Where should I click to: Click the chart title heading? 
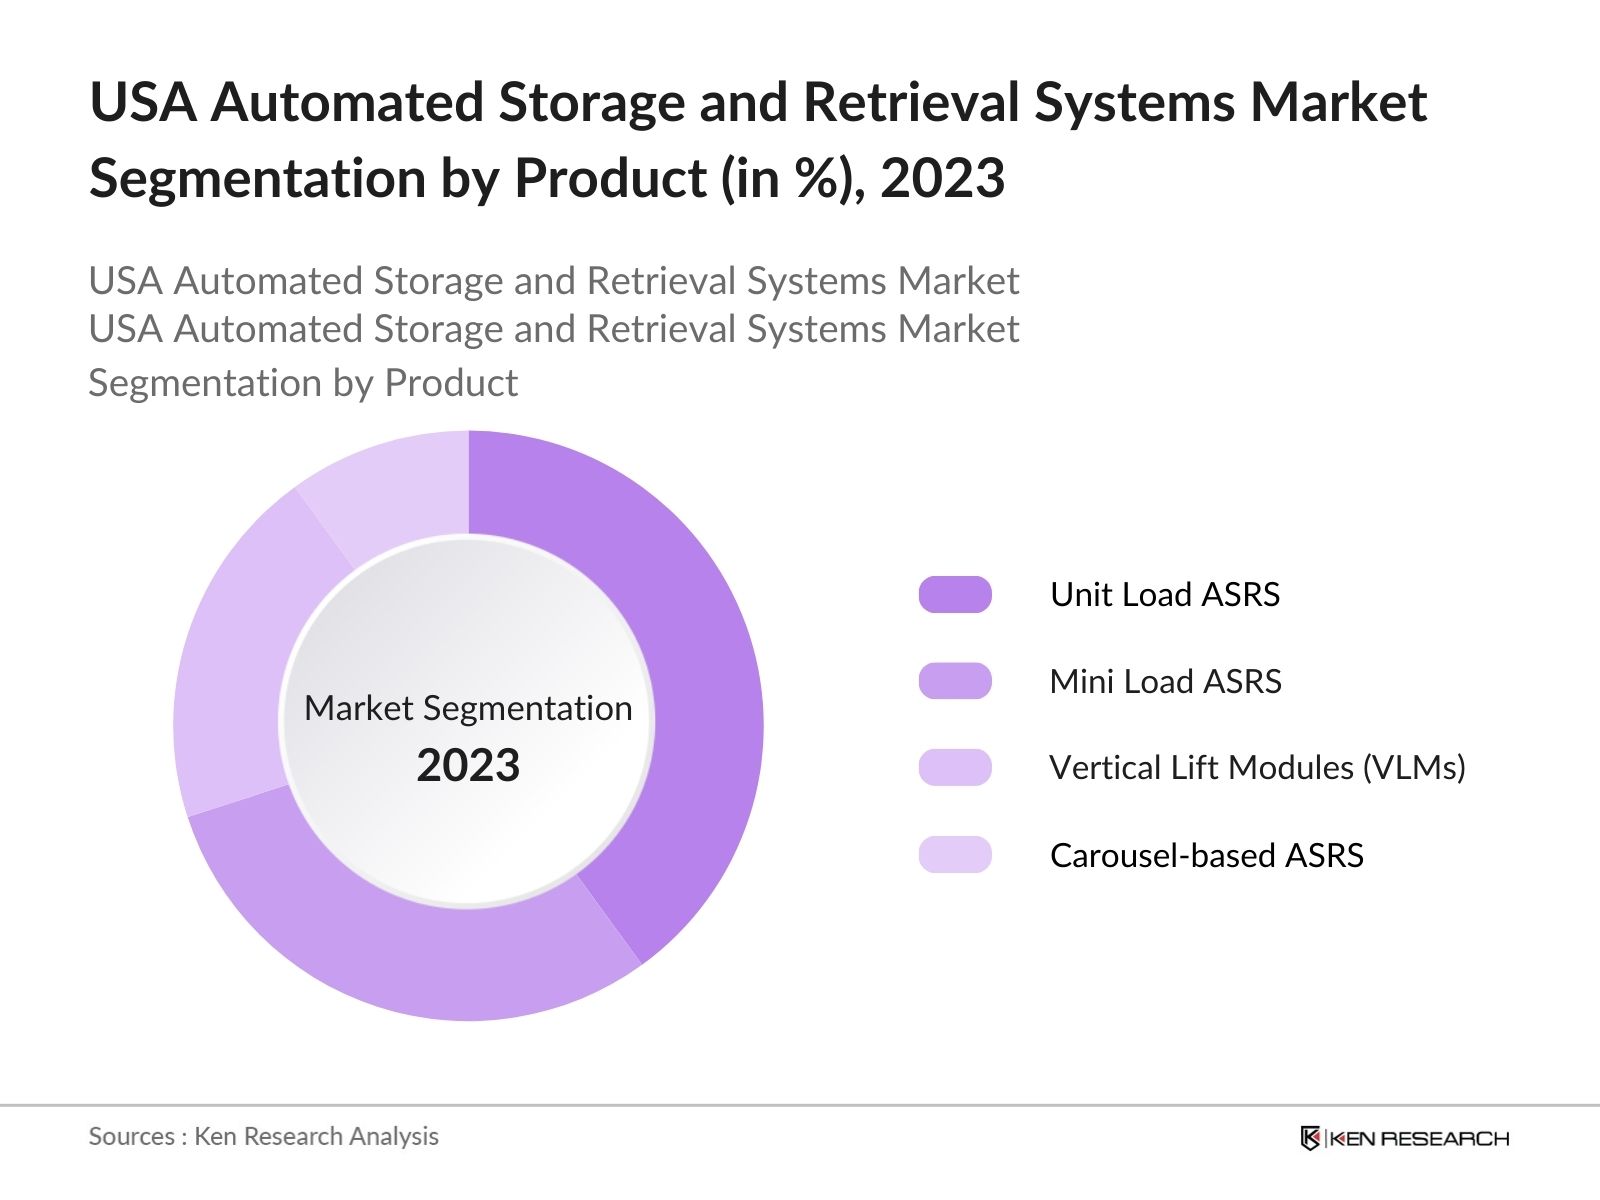[760, 138]
